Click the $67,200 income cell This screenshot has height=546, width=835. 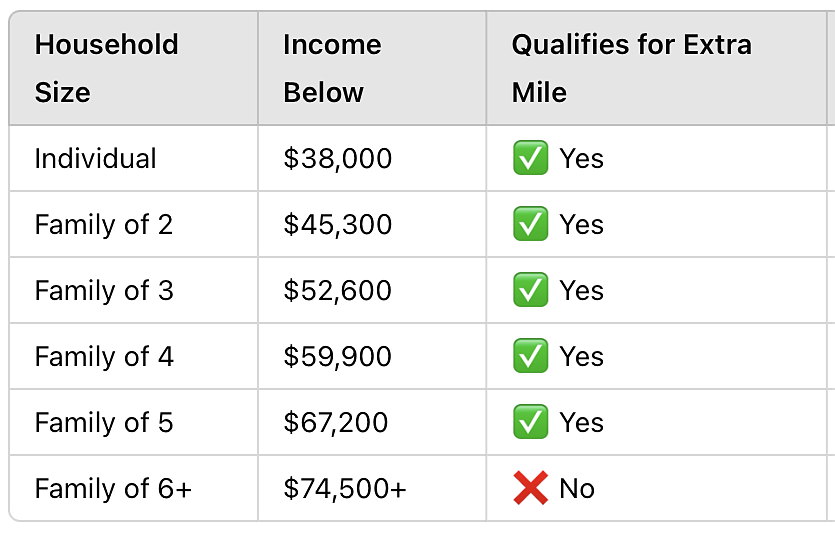coord(372,422)
